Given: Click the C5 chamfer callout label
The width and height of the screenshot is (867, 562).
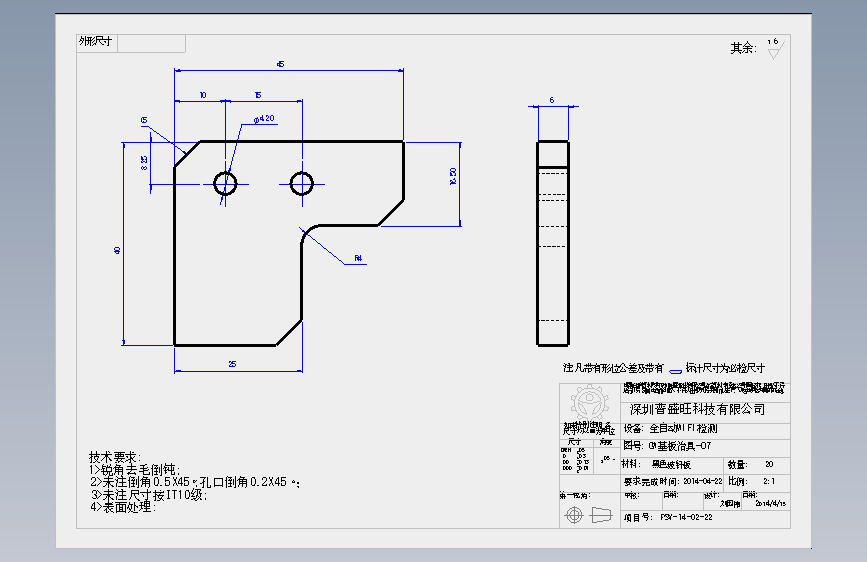Looking at the screenshot, I should [x=144, y=120].
